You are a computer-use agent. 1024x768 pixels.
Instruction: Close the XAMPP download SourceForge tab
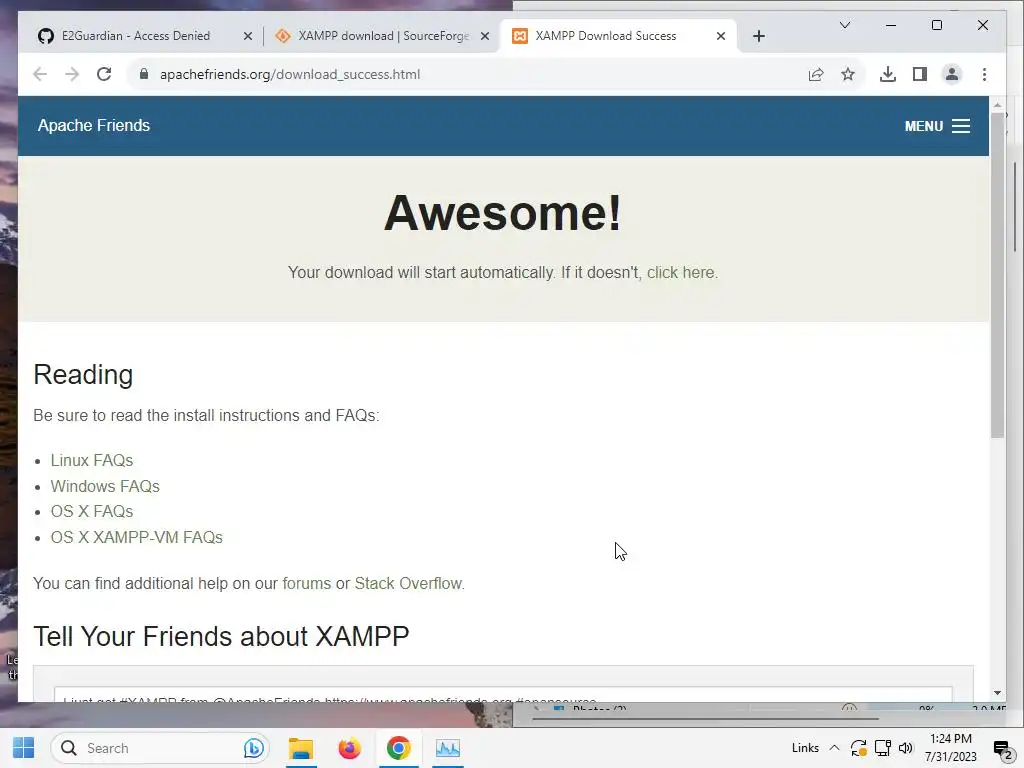(485, 36)
